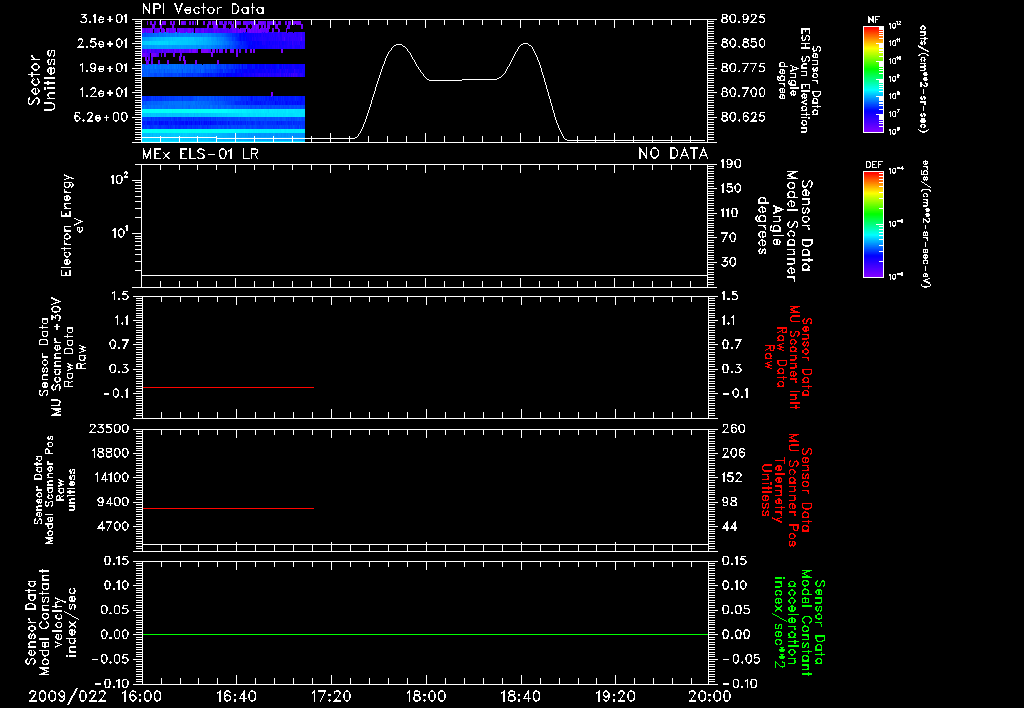
Task: Click the 1.9e+01 sector tick value
Action: click(x=104, y=68)
